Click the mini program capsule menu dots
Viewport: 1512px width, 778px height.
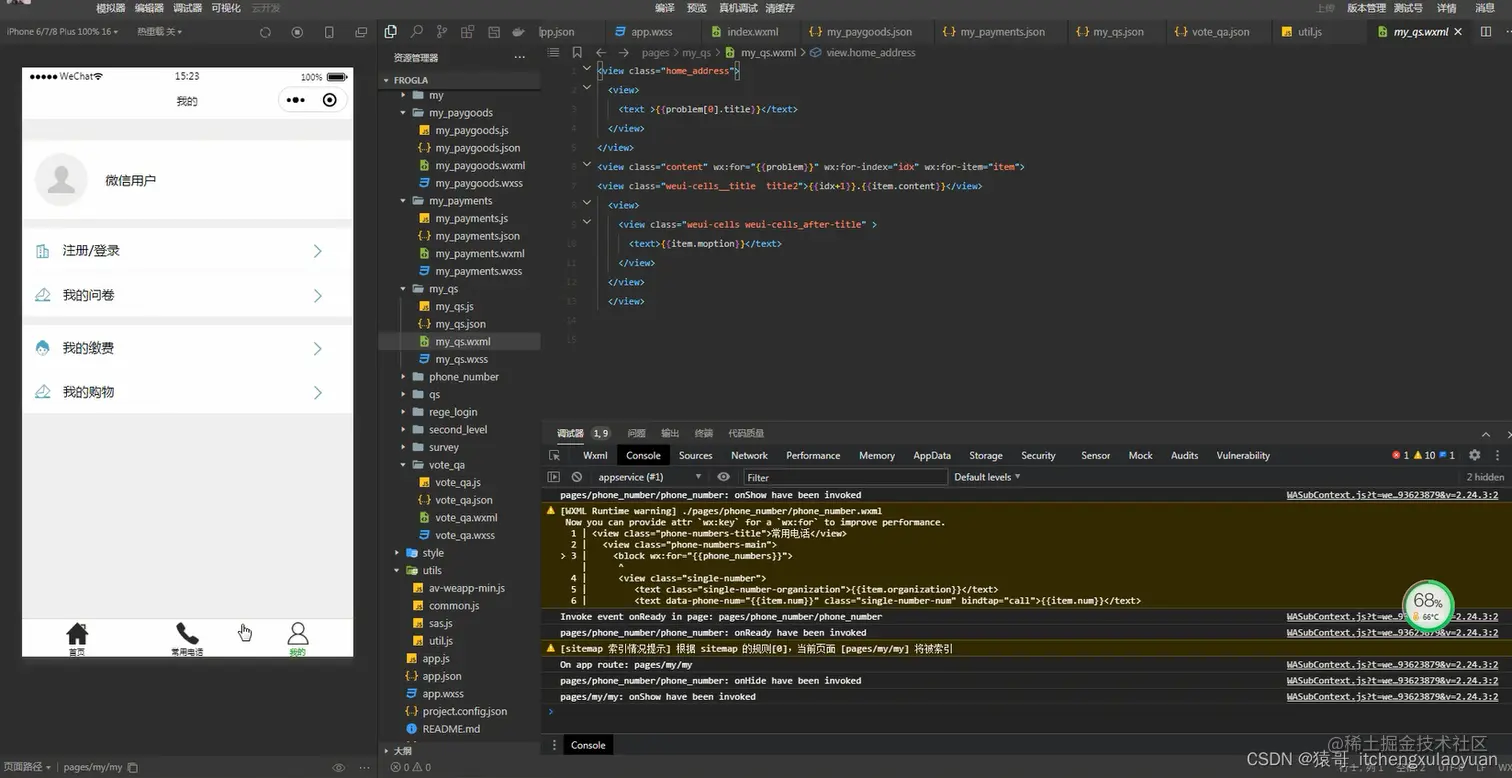click(296, 100)
